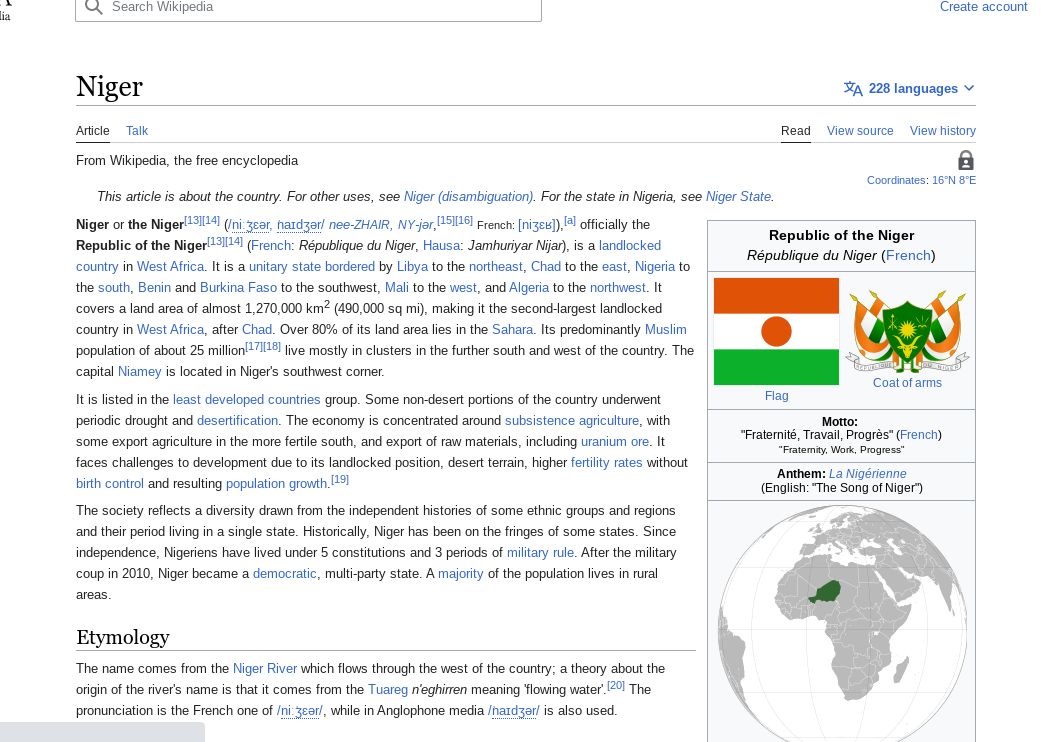Open the Burkina Faso link
The image size is (1041, 742).
238,288
